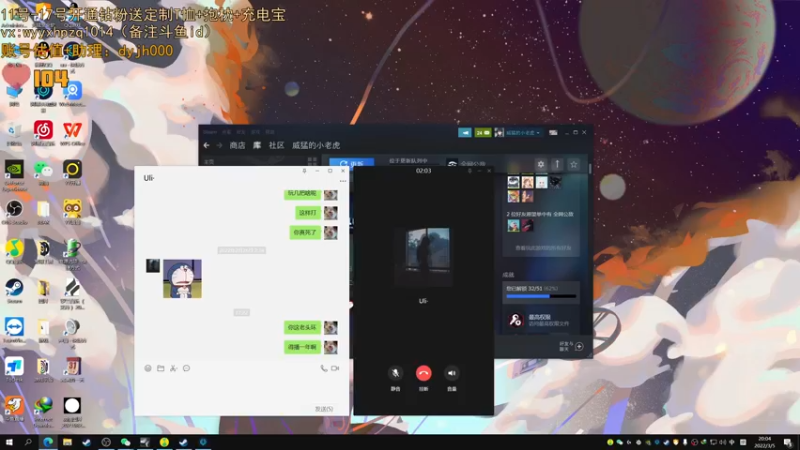Favorite the game with the star icon
Viewport: 800px width, 450px height.
coord(573,164)
